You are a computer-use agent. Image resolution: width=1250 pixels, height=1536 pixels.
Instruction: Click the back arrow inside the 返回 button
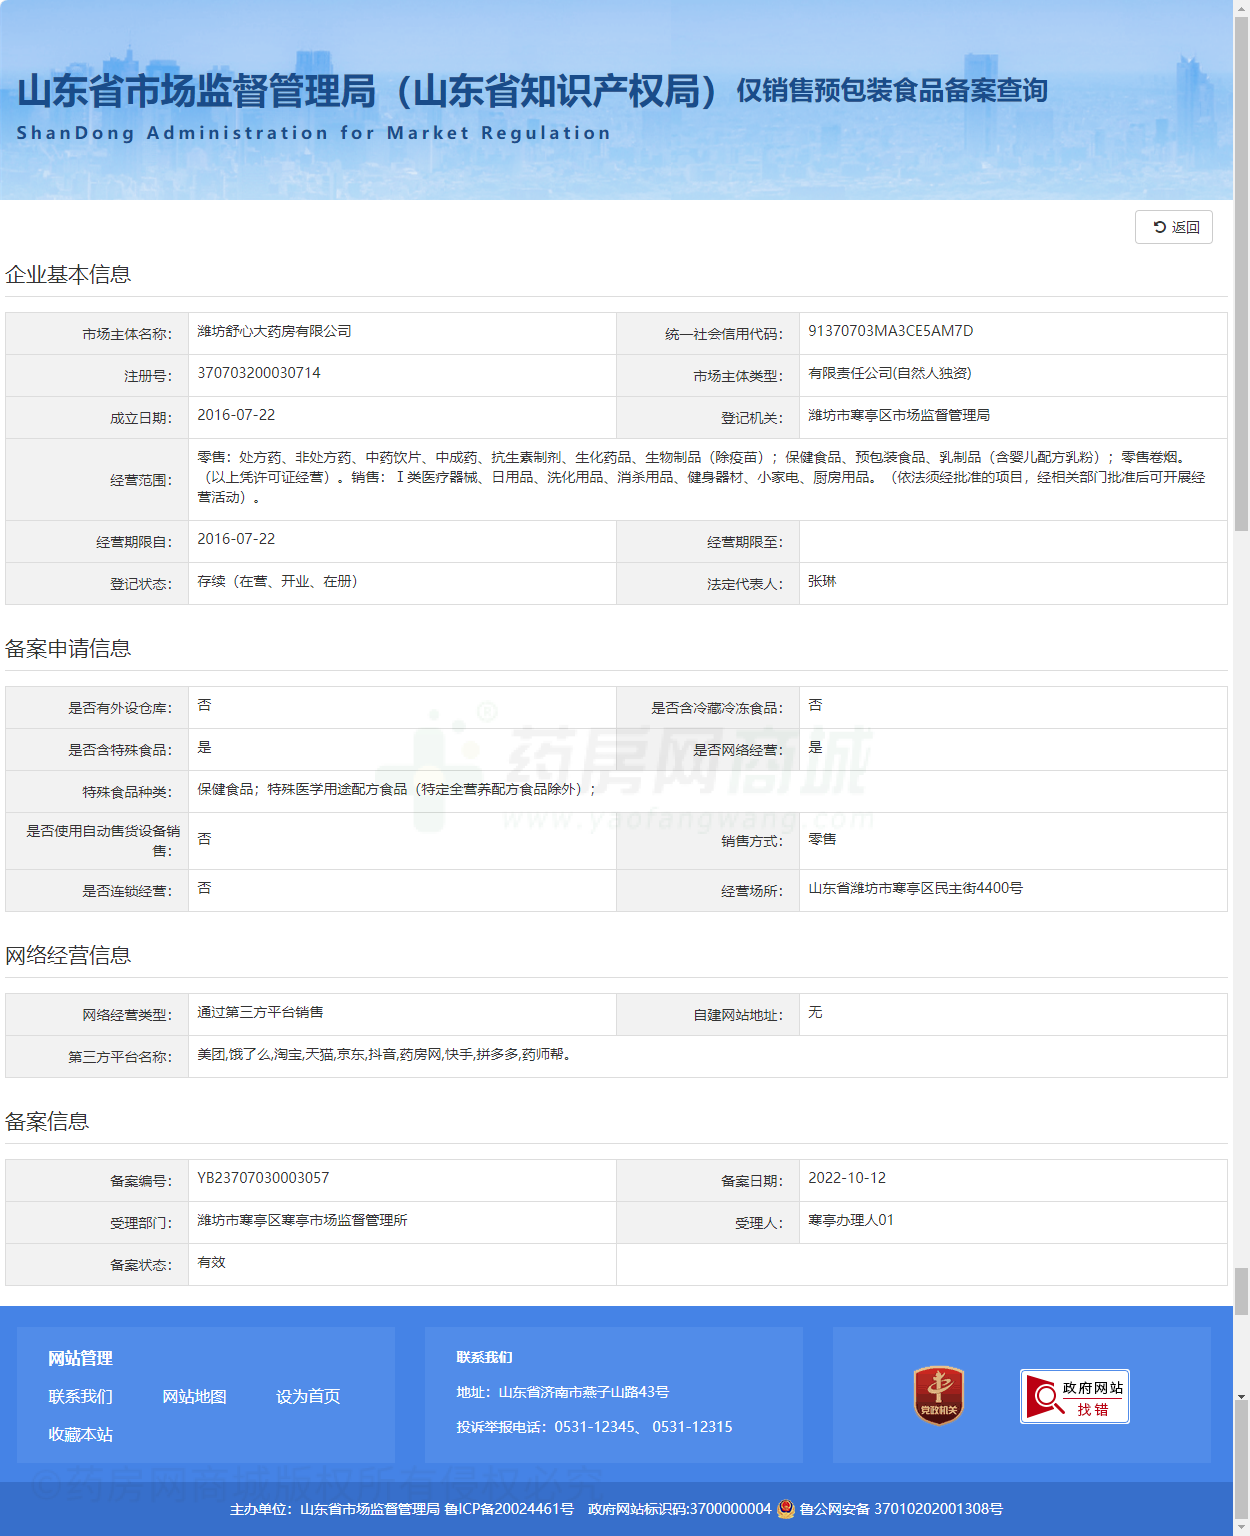pos(1160,227)
